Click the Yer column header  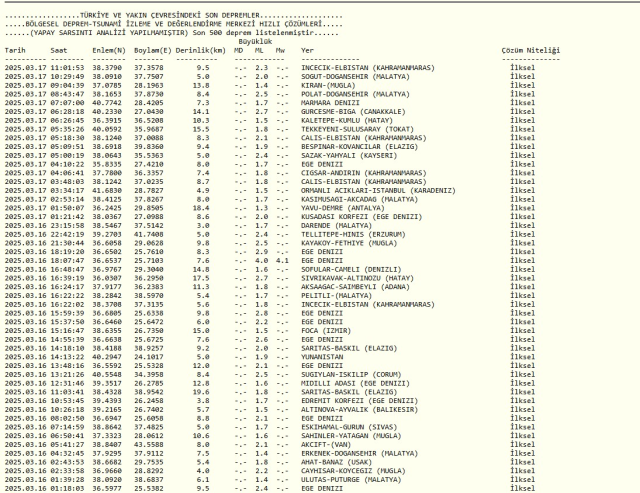pos(307,49)
